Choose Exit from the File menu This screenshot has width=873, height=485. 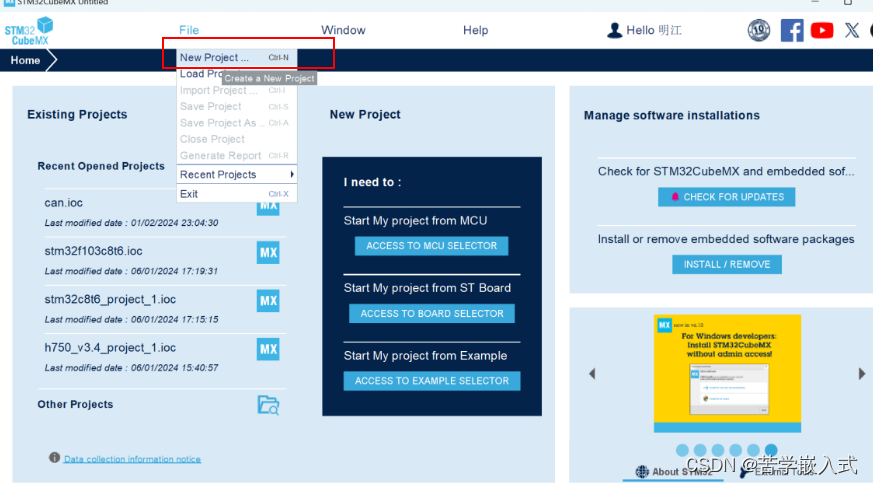[x=237, y=194]
